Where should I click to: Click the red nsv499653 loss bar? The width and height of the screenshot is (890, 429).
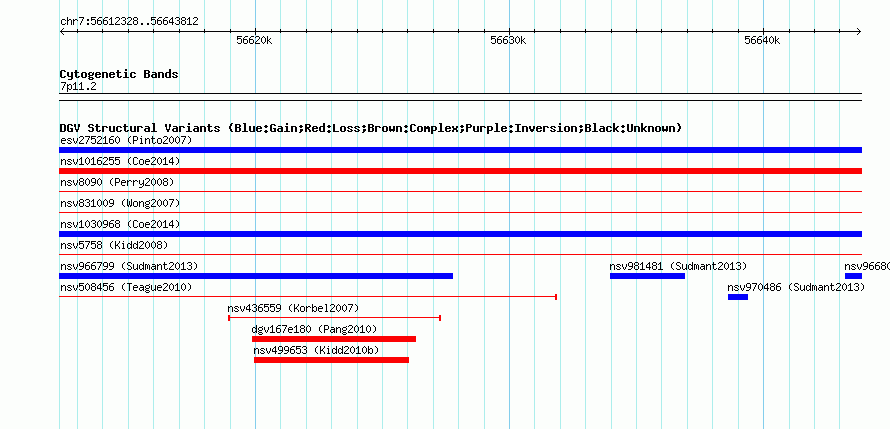click(331, 360)
